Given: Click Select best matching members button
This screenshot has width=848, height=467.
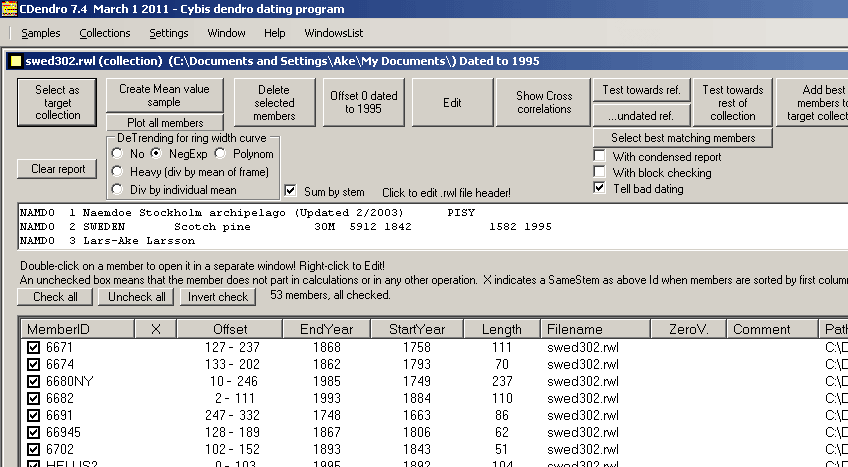Looking at the screenshot, I should tap(683, 138).
